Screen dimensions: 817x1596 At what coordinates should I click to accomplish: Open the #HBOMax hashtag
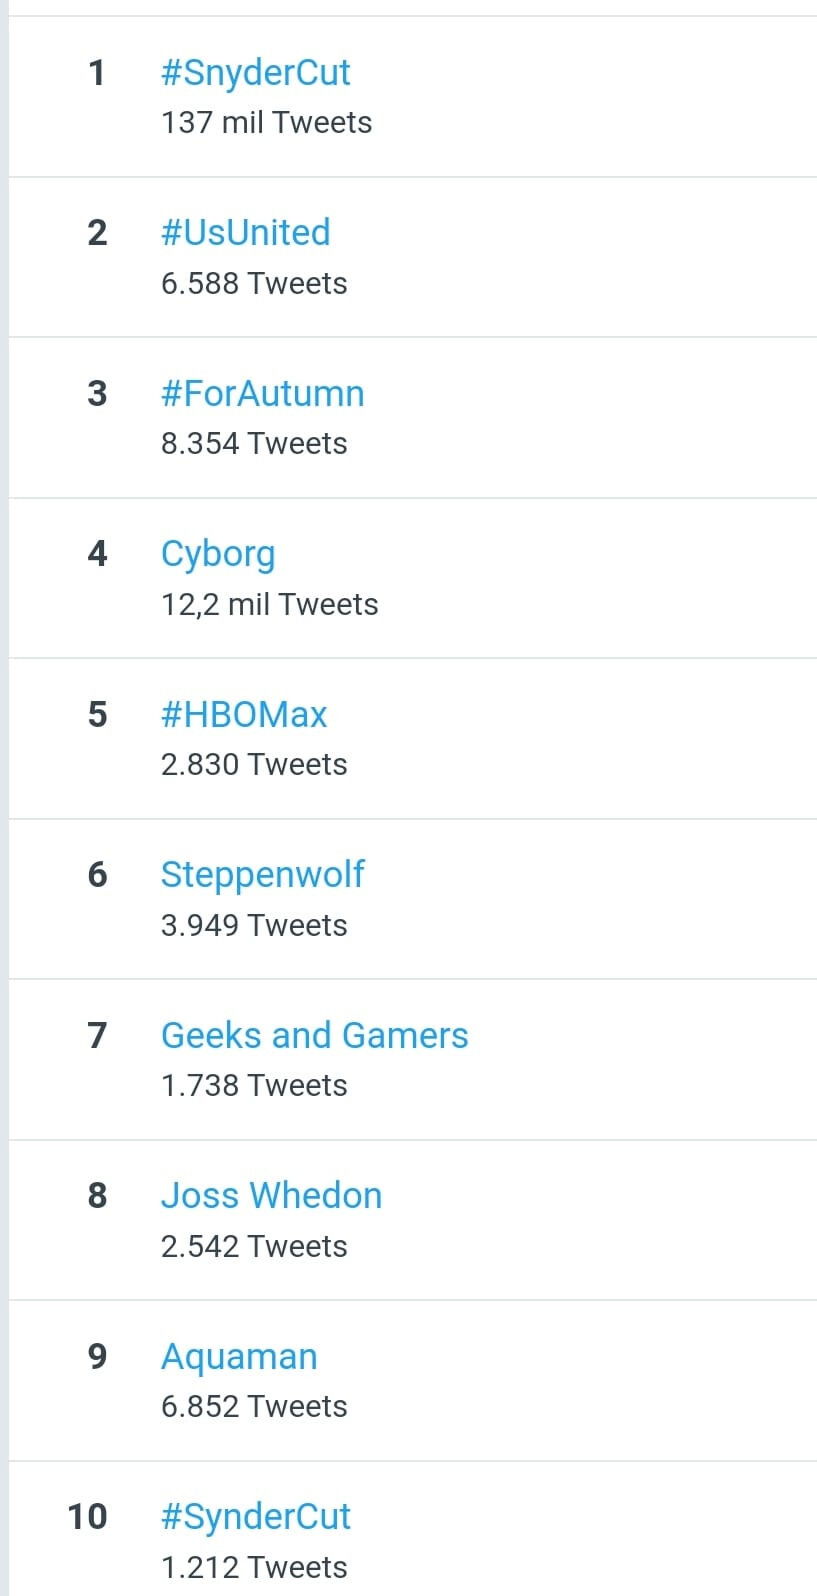click(x=244, y=714)
